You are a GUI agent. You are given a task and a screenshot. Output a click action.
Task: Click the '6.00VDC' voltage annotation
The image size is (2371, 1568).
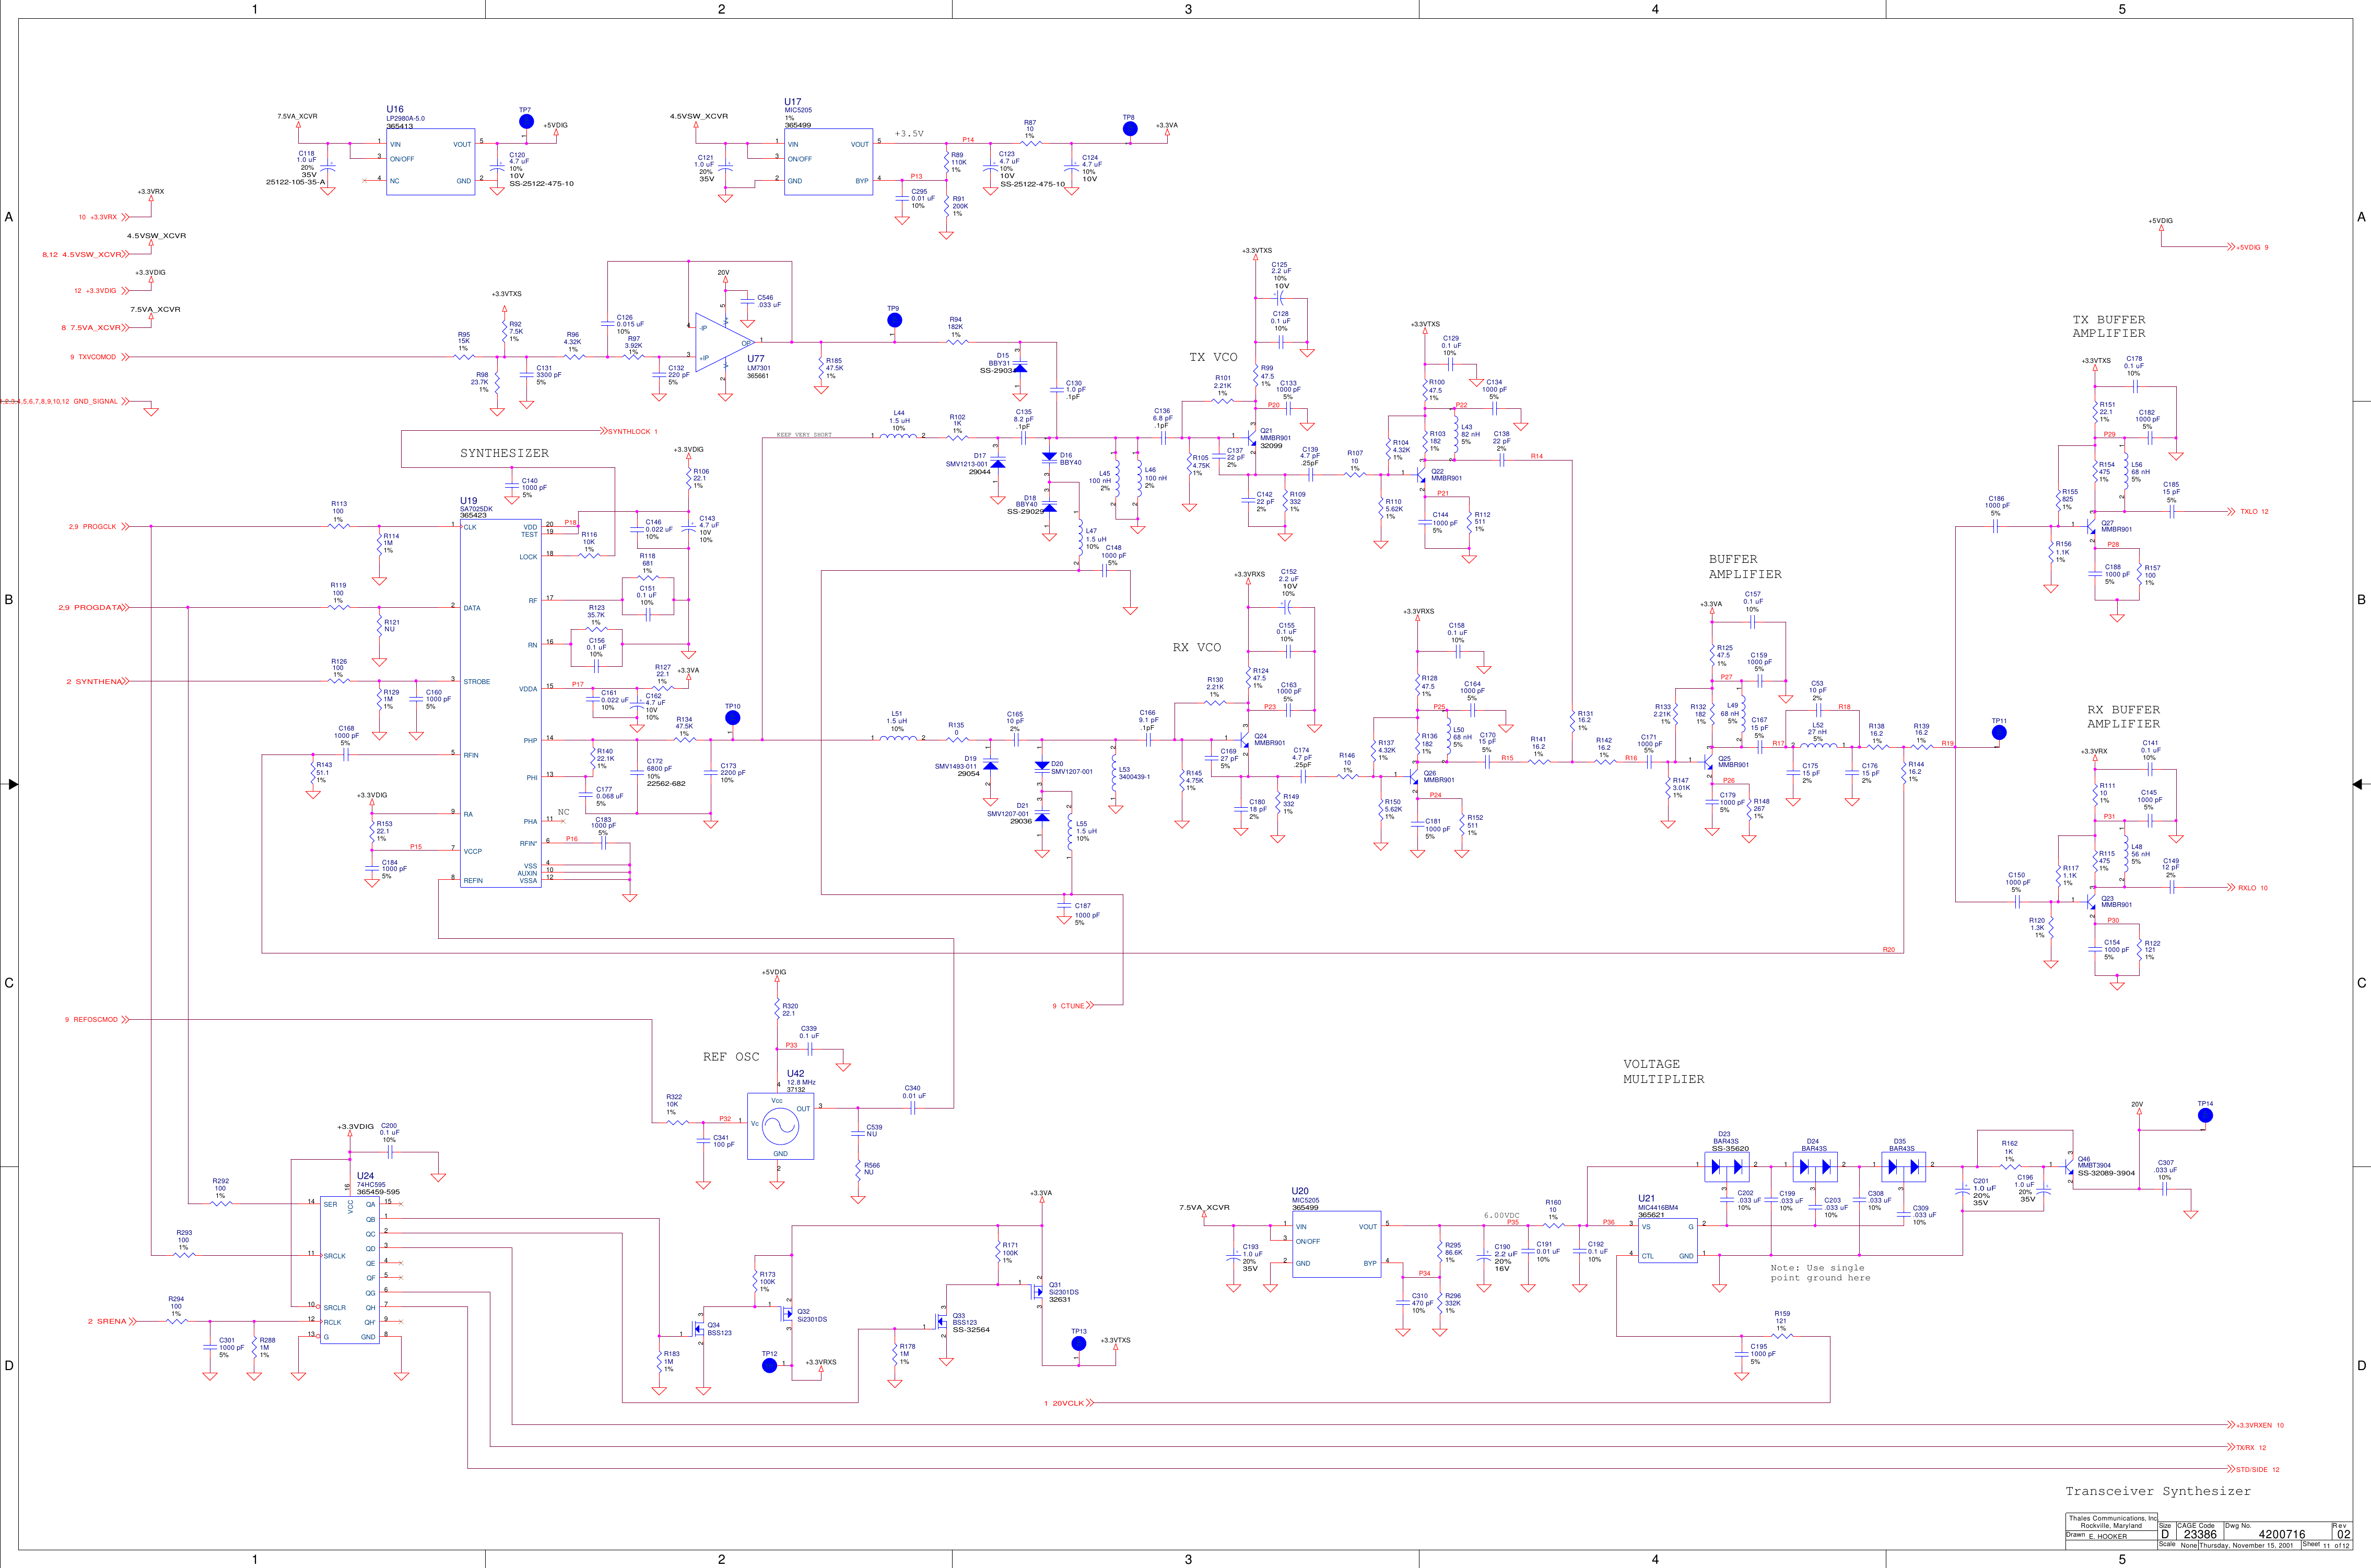(x=1501, y=1216)
